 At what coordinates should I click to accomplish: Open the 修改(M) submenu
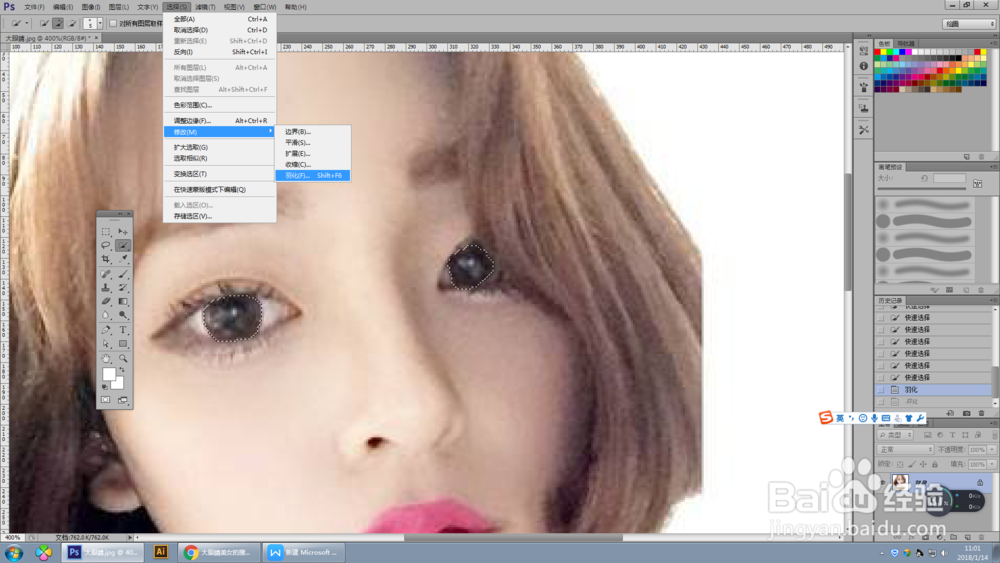[x=219, y=132]
